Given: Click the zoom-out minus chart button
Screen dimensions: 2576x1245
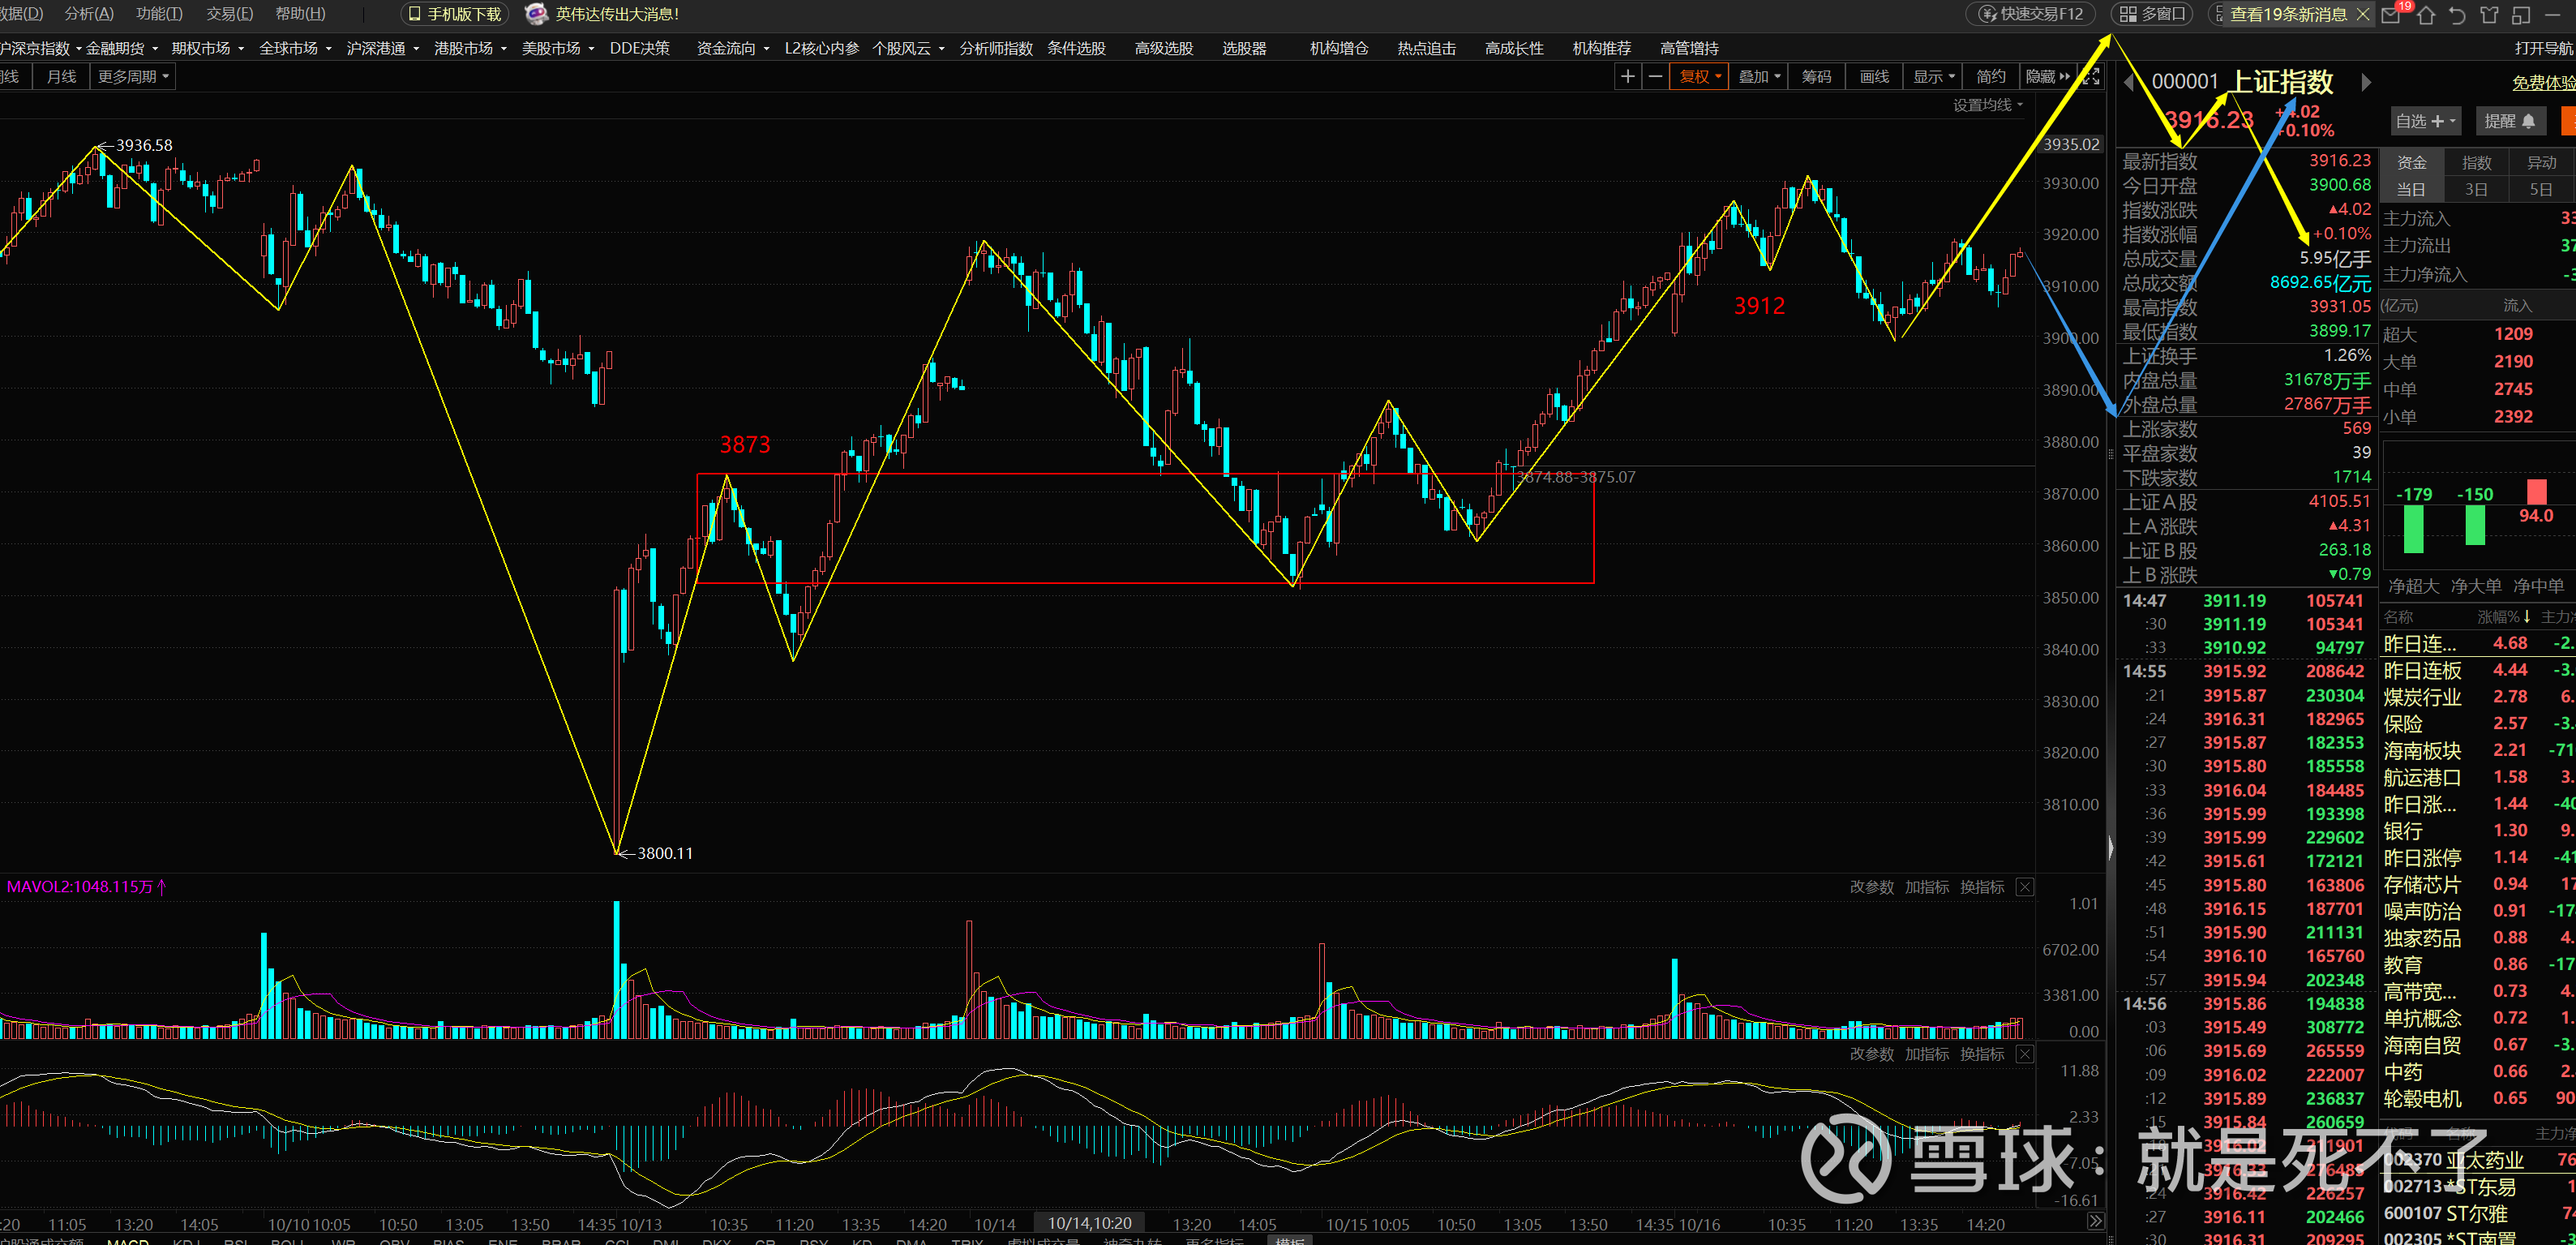Looking at the screenshot, I should 1655,77.
